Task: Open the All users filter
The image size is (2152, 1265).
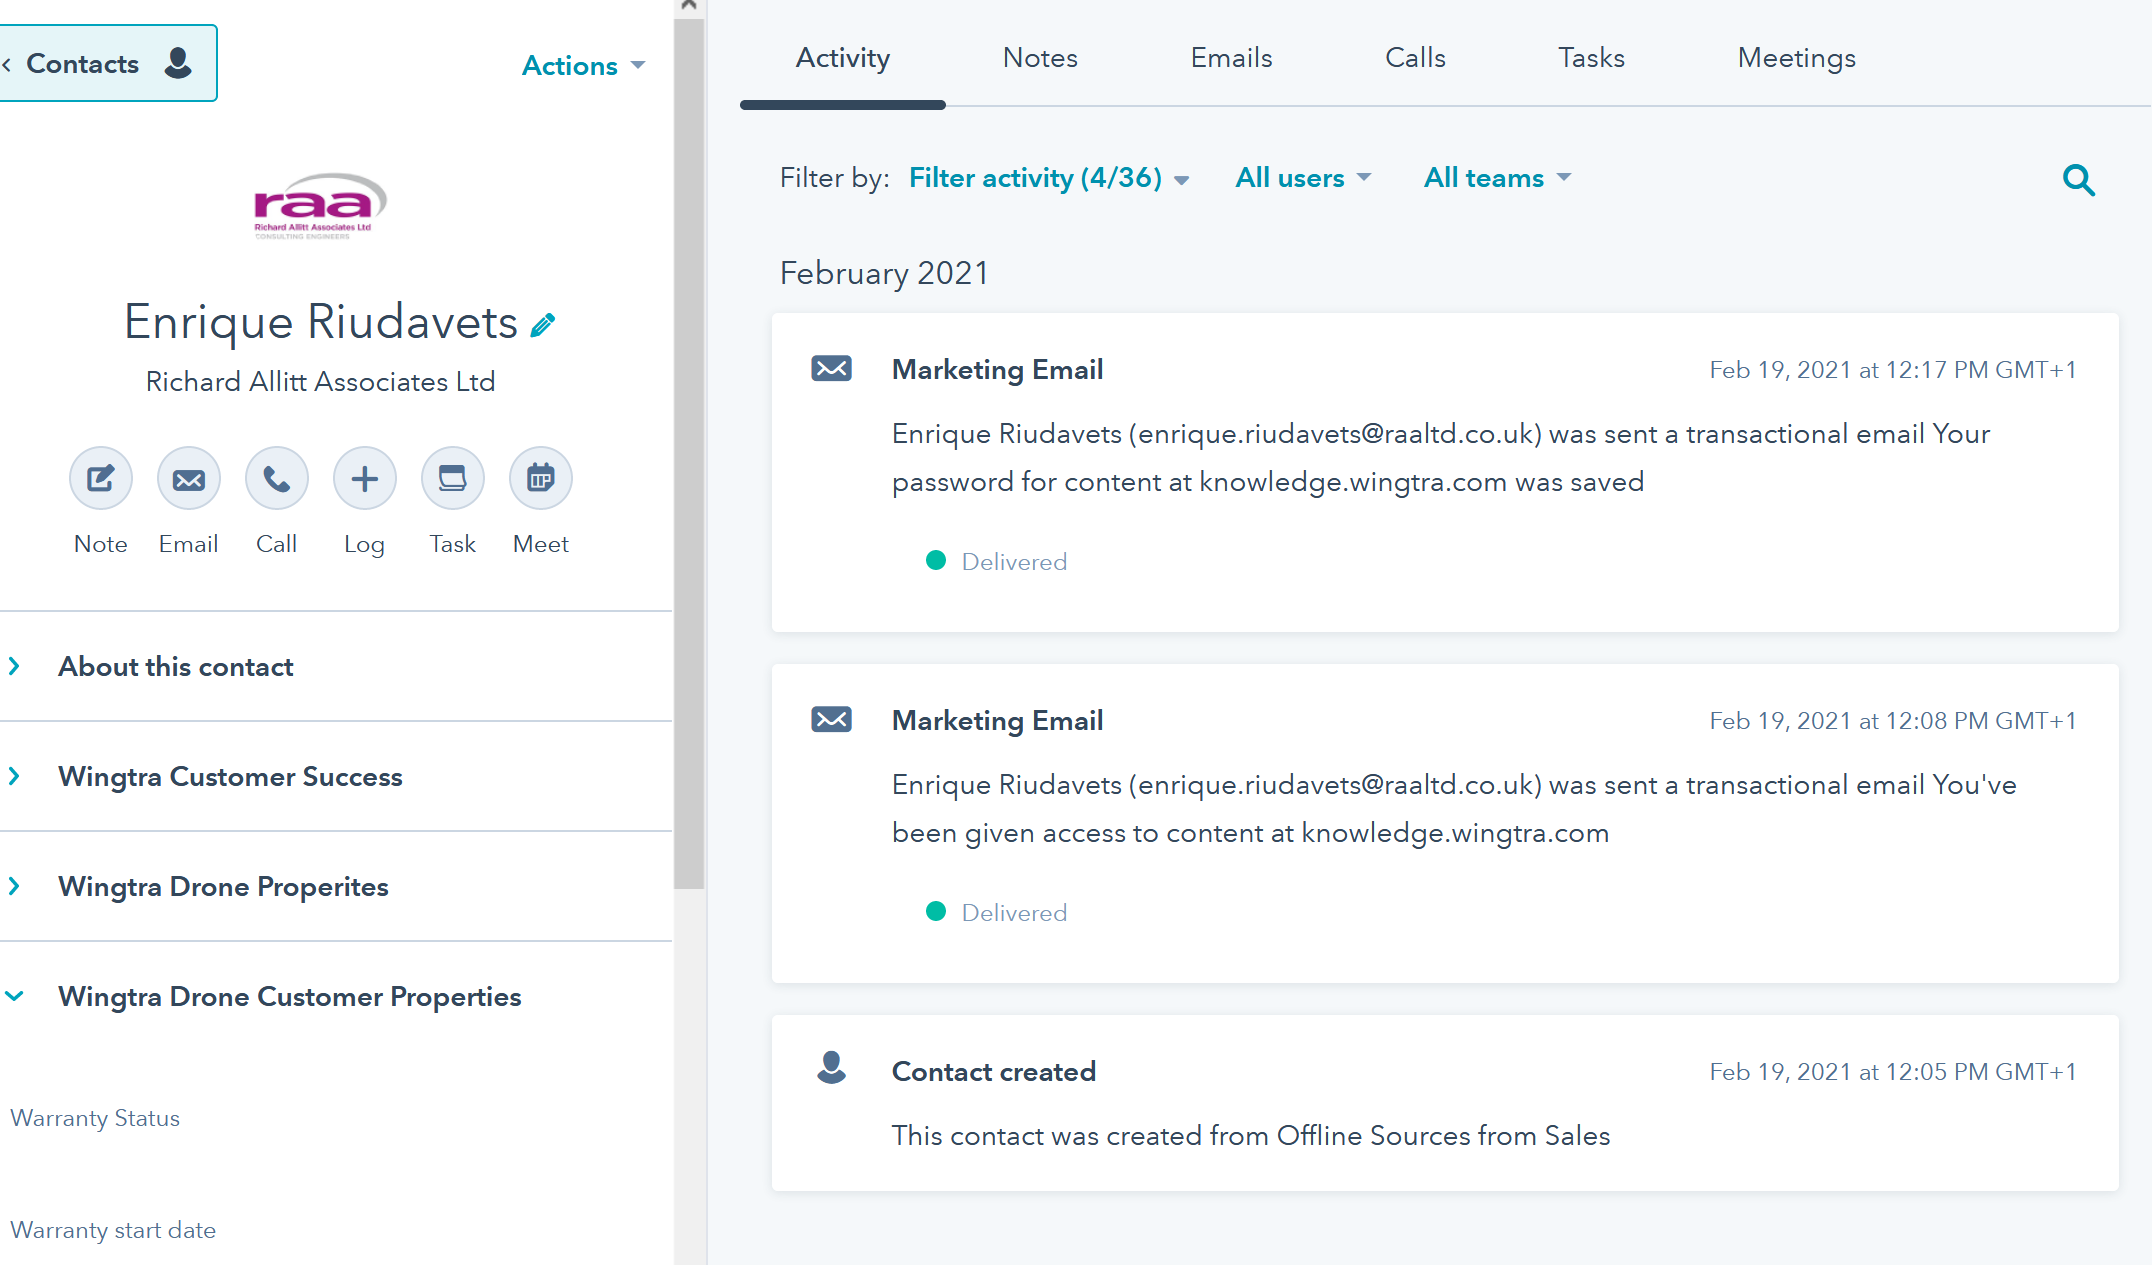Action: tap(1302, 178)
